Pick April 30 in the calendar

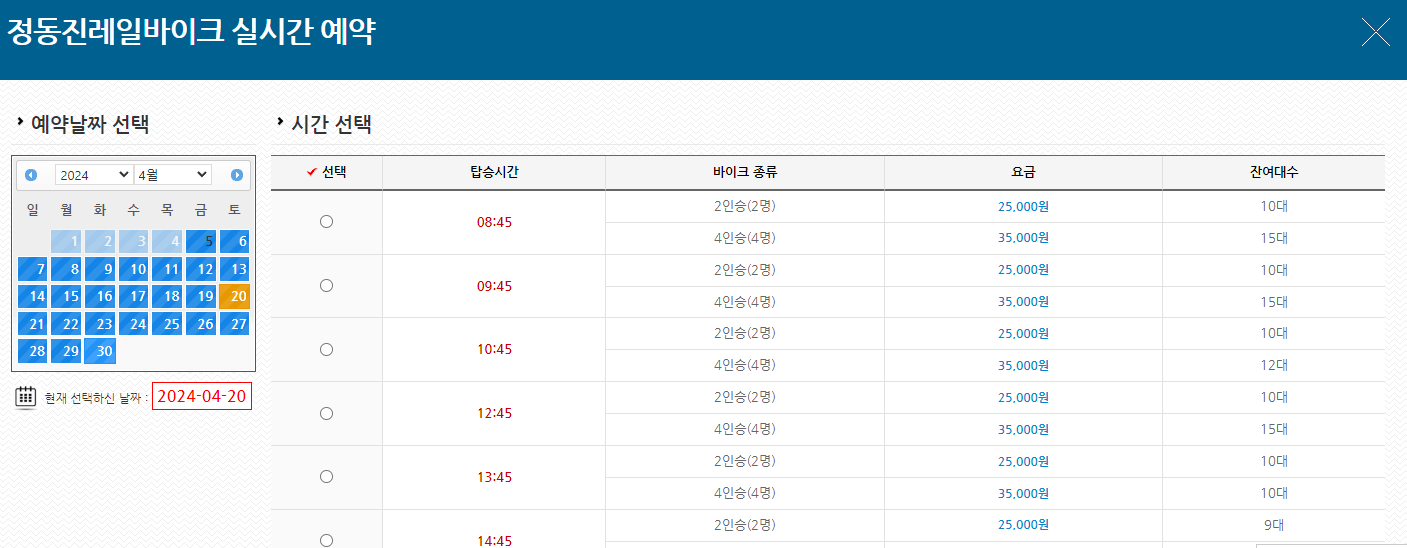(100, 351)
